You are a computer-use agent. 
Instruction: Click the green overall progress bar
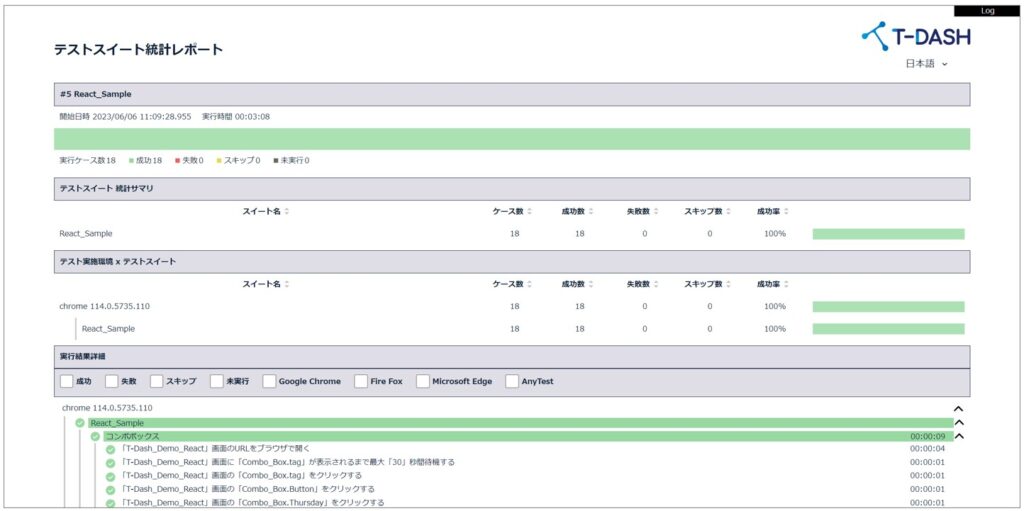pos(511,139)
